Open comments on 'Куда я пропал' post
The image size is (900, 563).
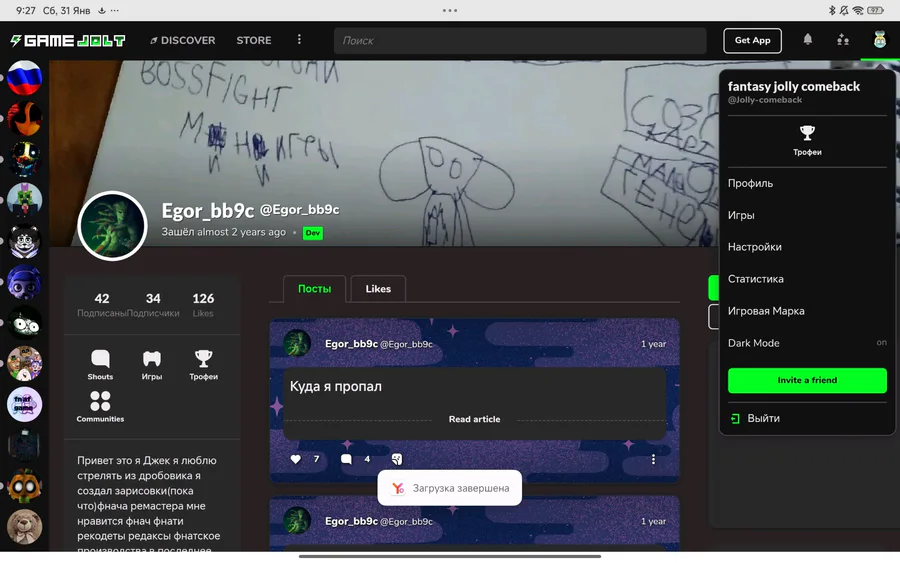pos(346,459)
